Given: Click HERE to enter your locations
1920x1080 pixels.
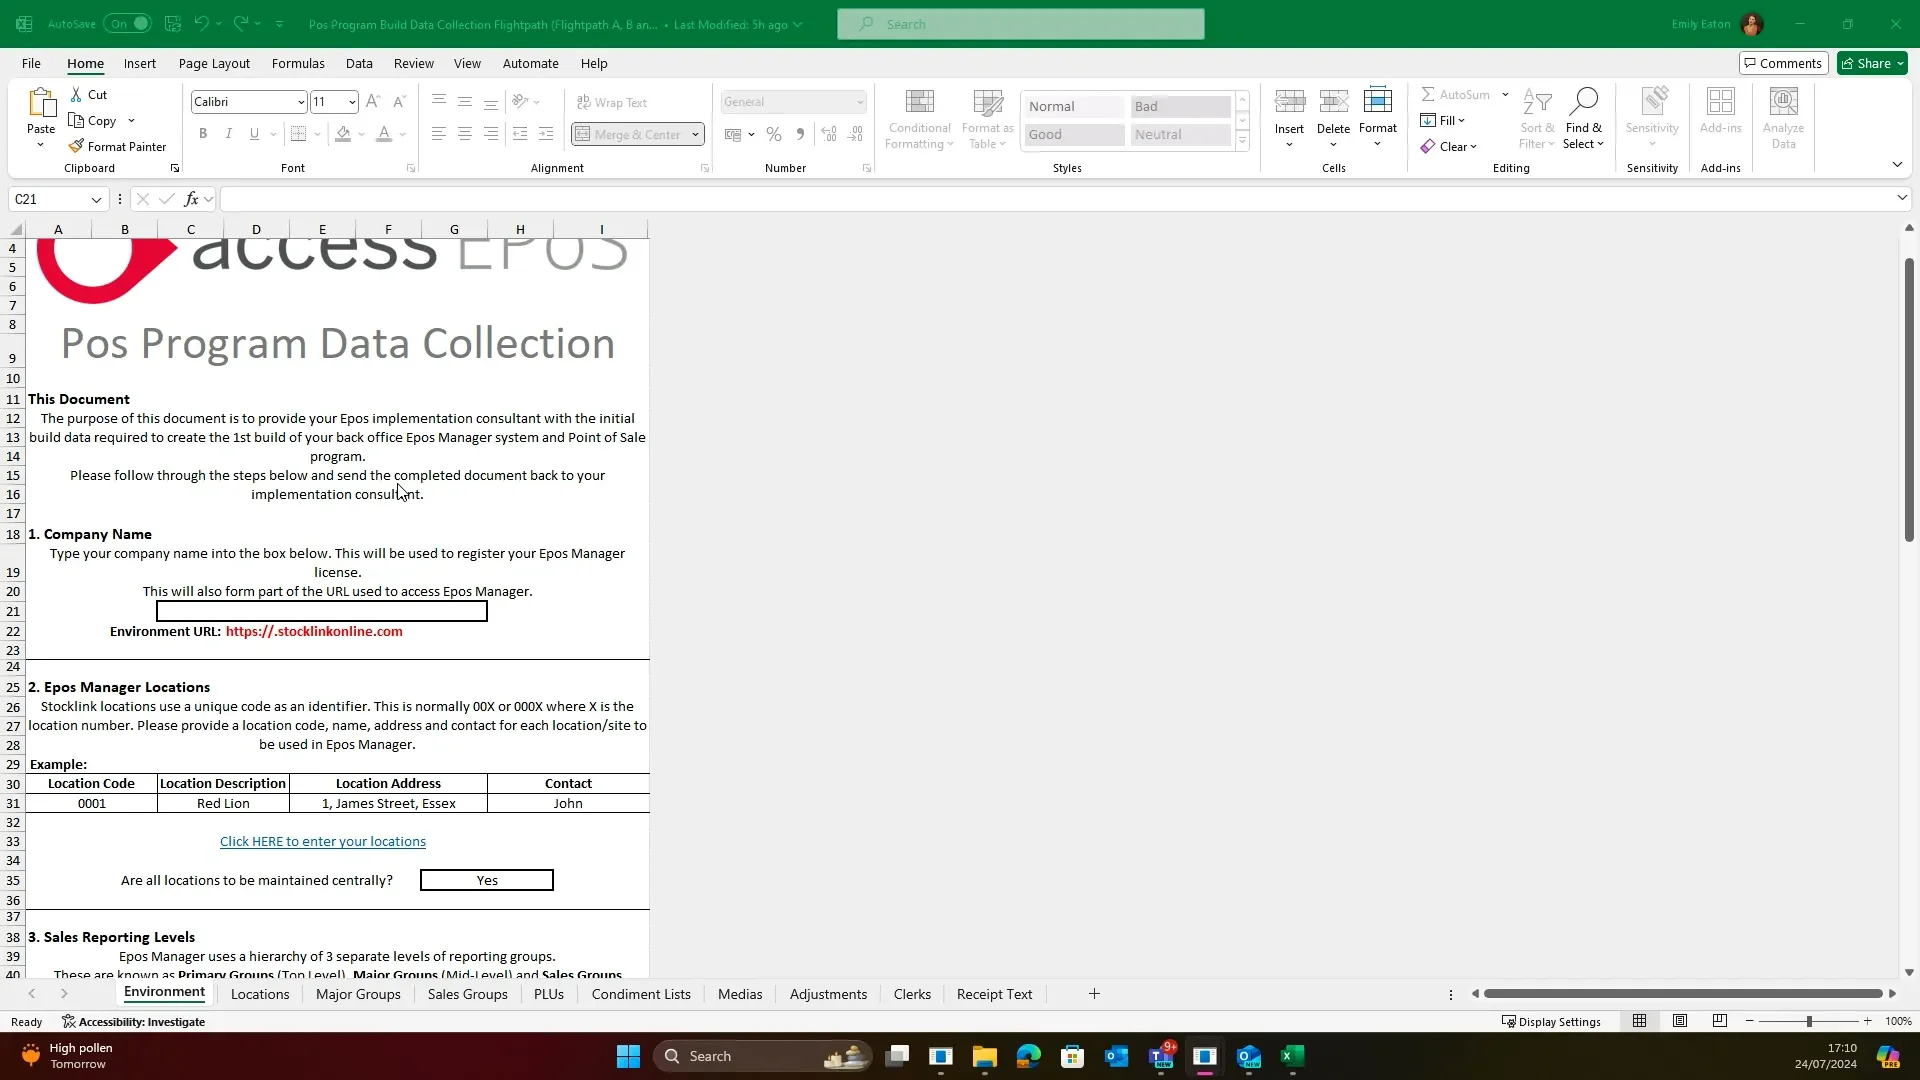Looking at the screenshot, I should click(x=322, y=841).
